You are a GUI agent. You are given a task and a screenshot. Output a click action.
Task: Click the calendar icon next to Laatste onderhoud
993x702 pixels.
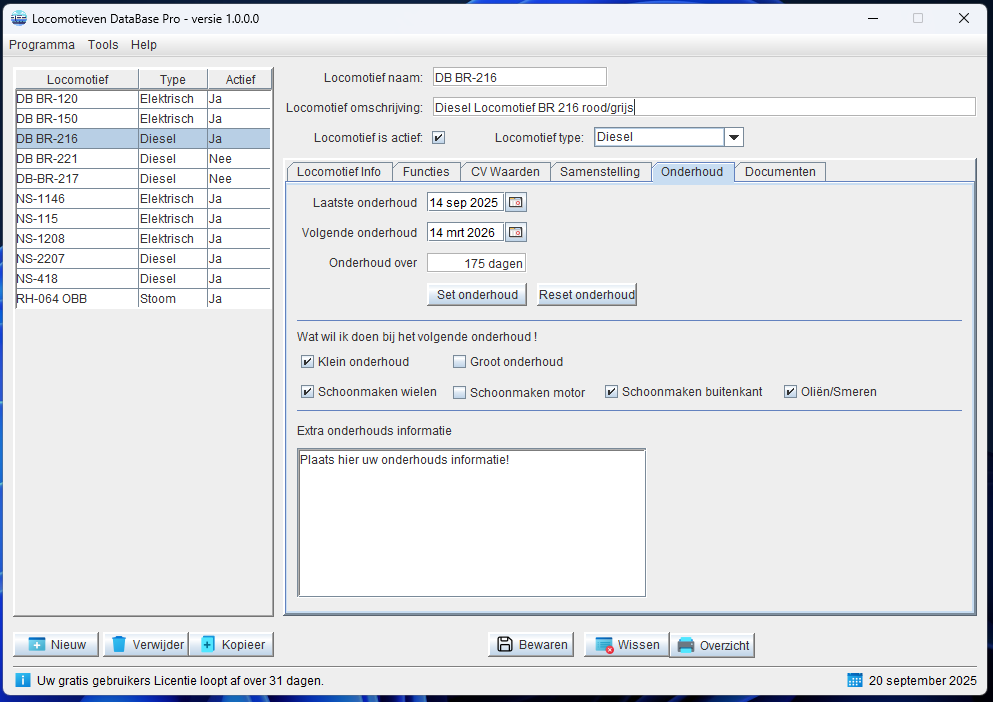point(516,203)
